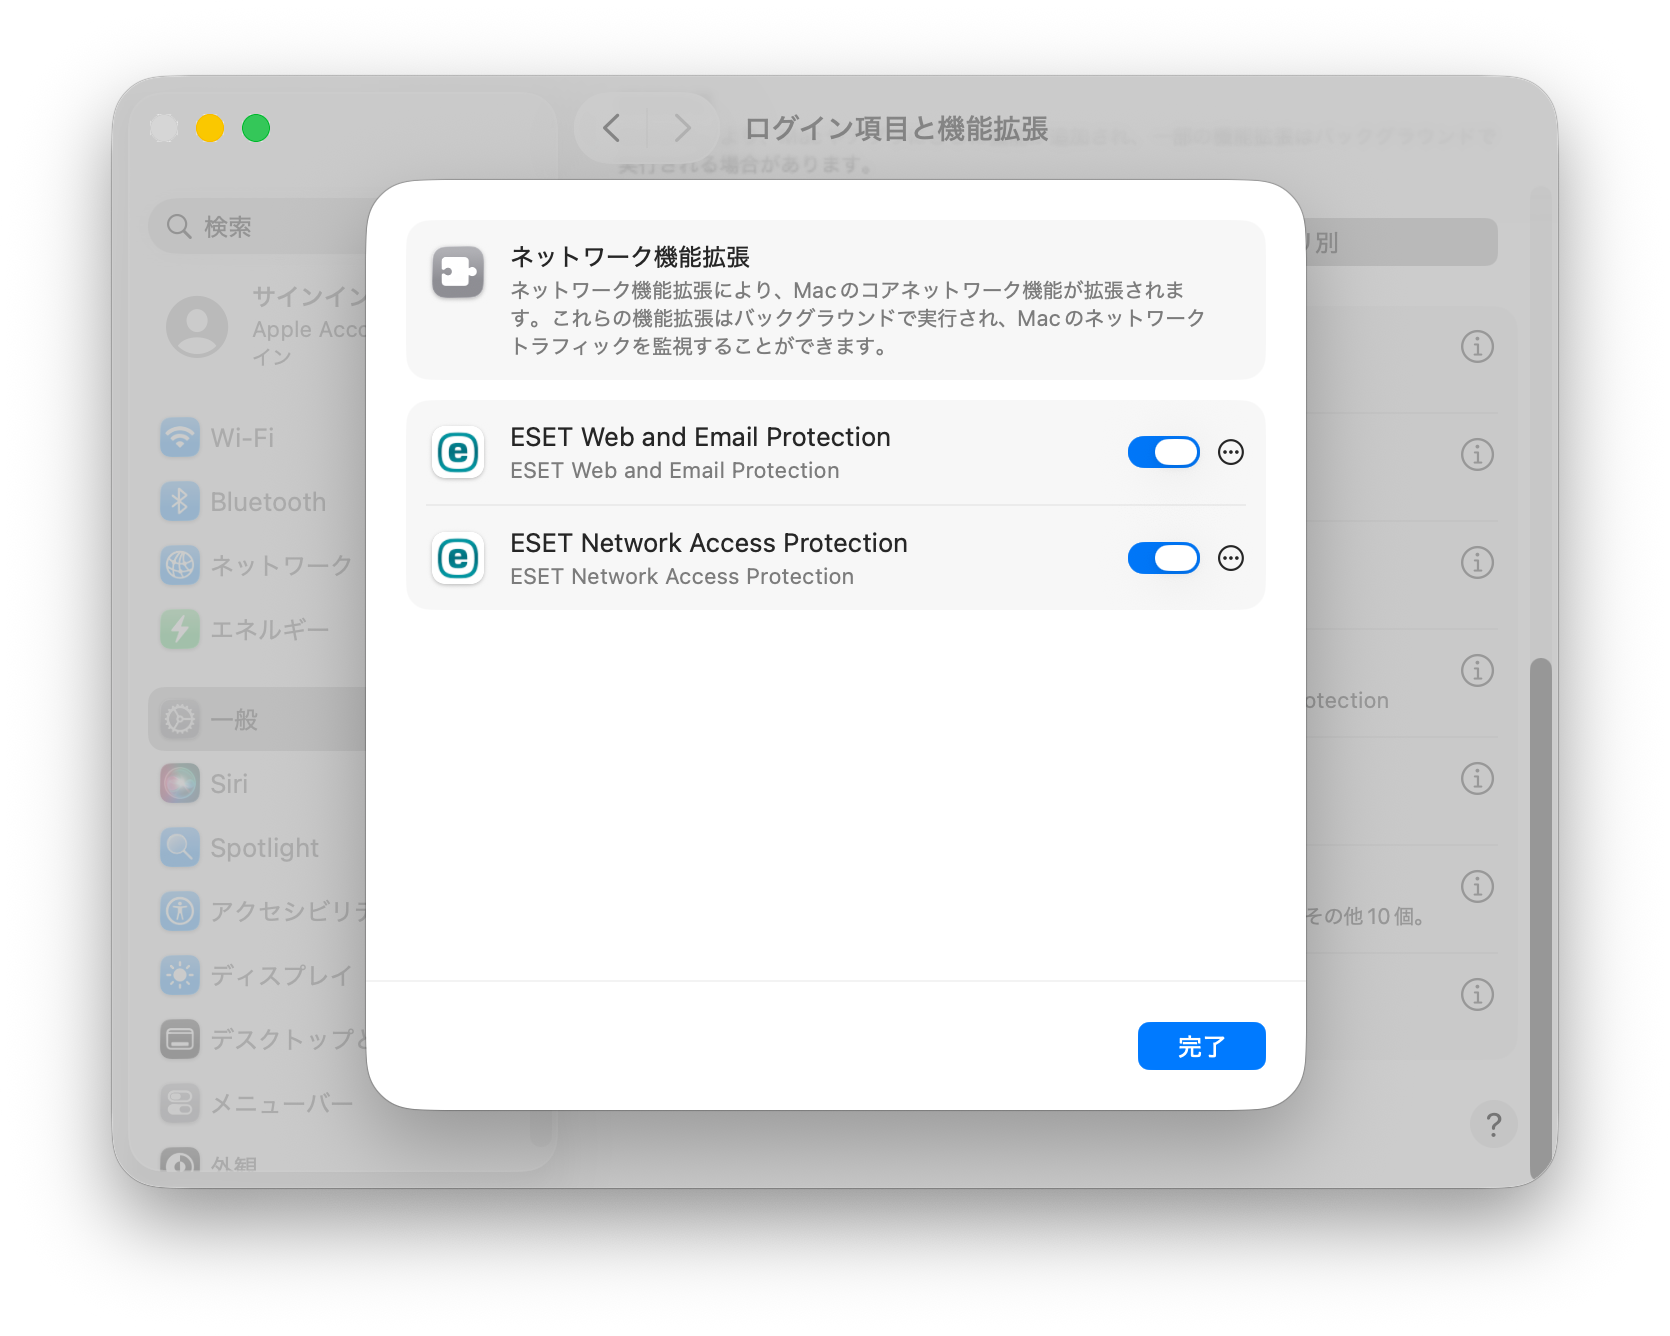The image size is (1670, 1336).
Task: Open エネルギー settings in sidebar
Action: [x=268, y=630]
